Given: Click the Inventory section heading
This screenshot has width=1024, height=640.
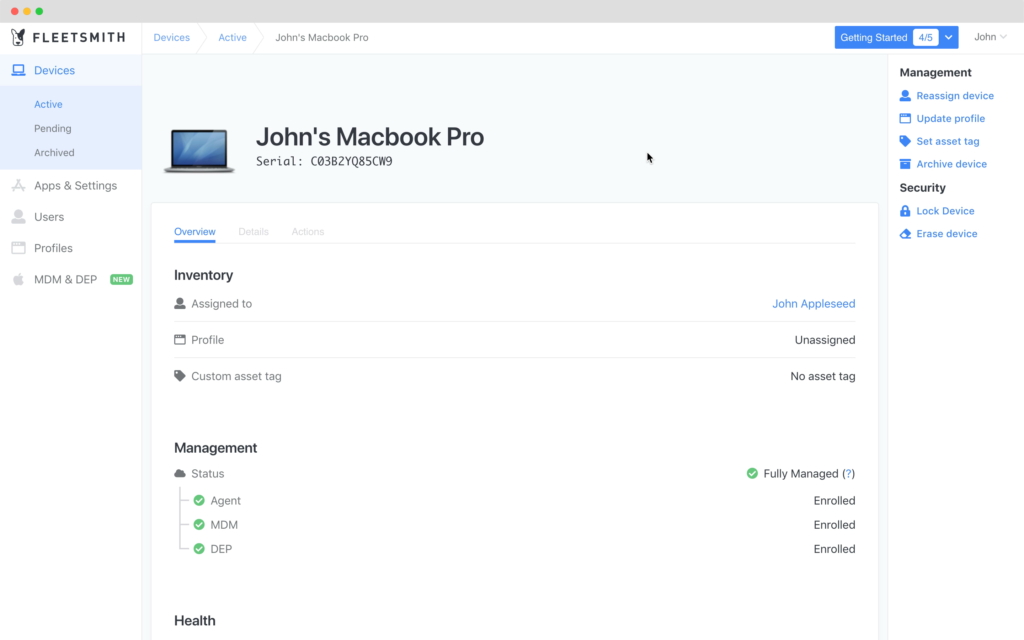Looking at the screenshot, I should point(203,275).
